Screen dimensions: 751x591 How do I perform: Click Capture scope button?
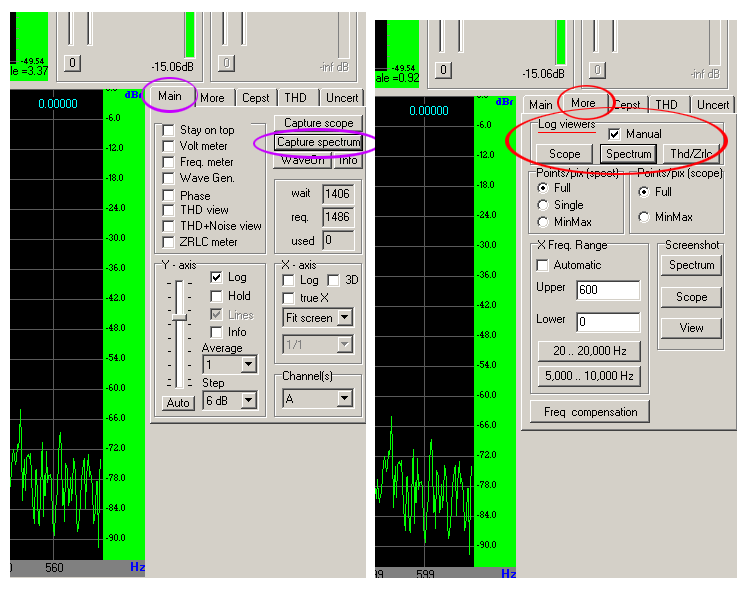click(x=319, y=123)
